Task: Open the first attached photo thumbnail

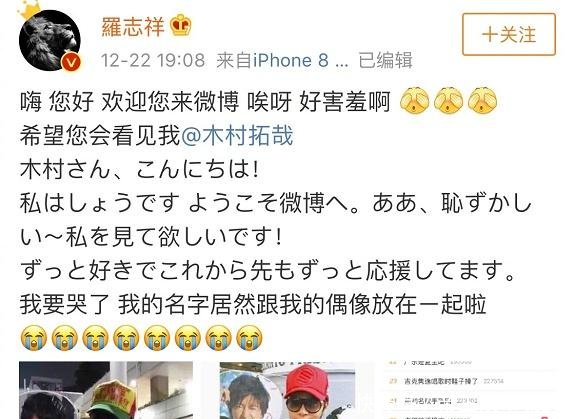Action: 106,390
